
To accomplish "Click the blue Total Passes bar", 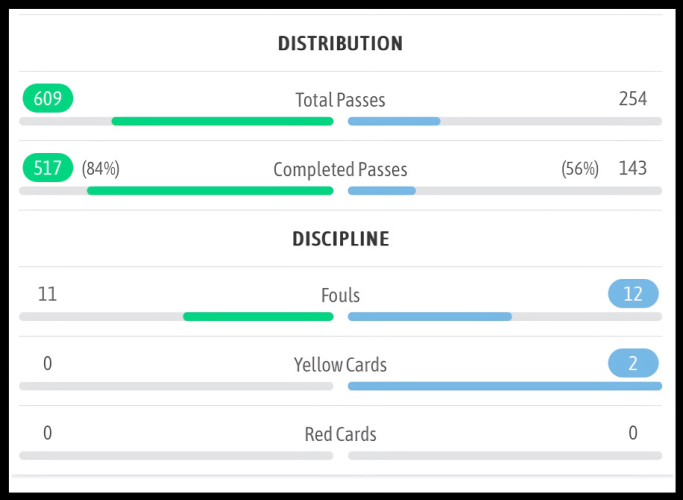I will pos(394,121).
